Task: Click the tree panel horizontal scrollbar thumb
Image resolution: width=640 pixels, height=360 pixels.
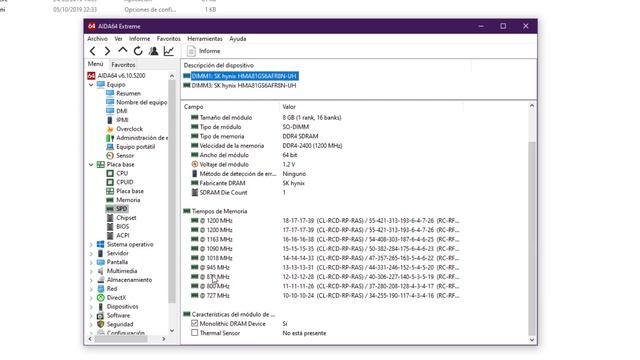Action: tap(121, 339)
